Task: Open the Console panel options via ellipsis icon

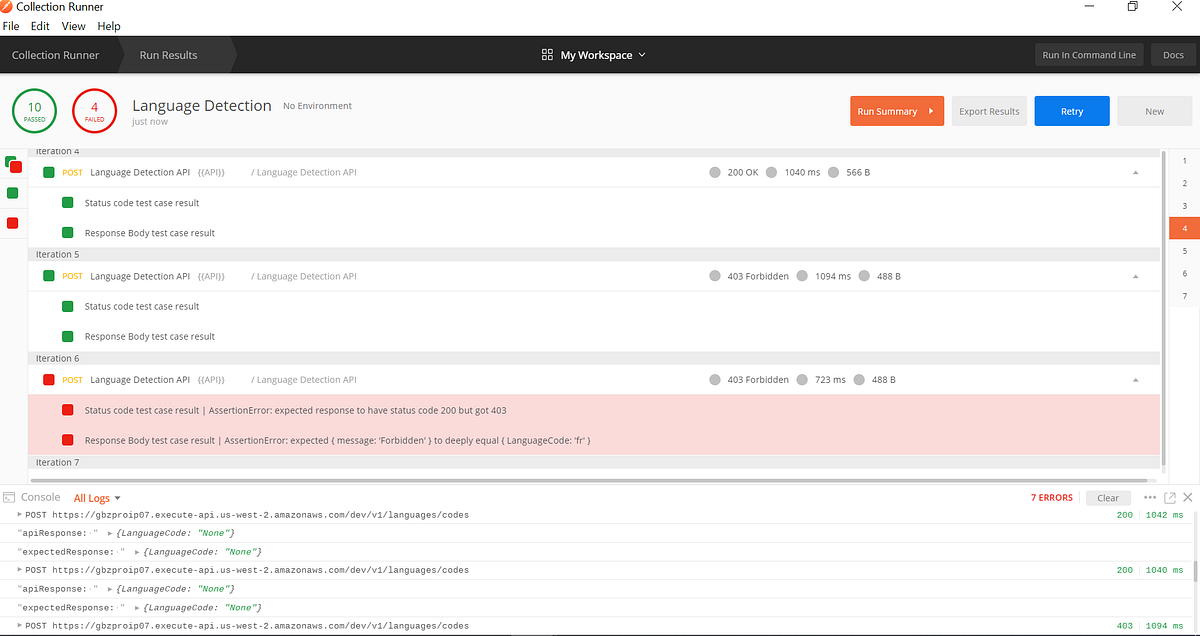Action: (1150, 497)
